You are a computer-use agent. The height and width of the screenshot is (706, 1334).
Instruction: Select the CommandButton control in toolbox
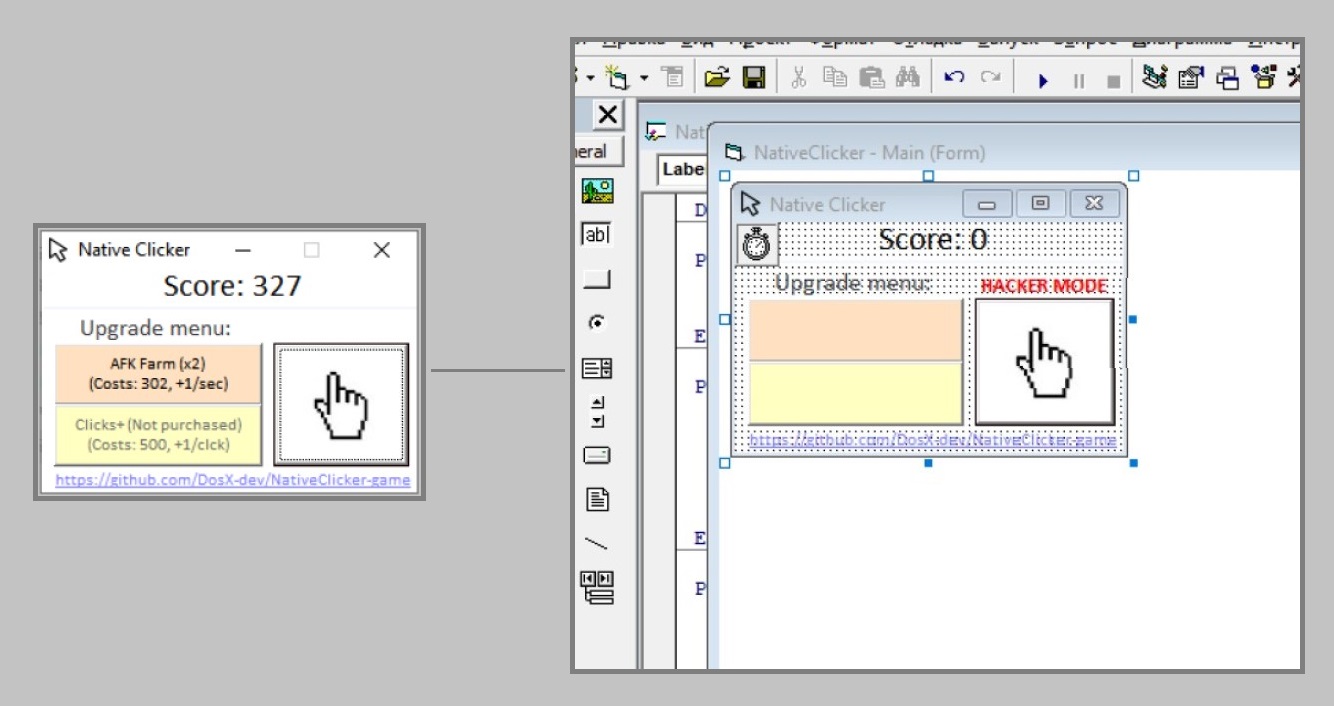[x=597, y=279]
